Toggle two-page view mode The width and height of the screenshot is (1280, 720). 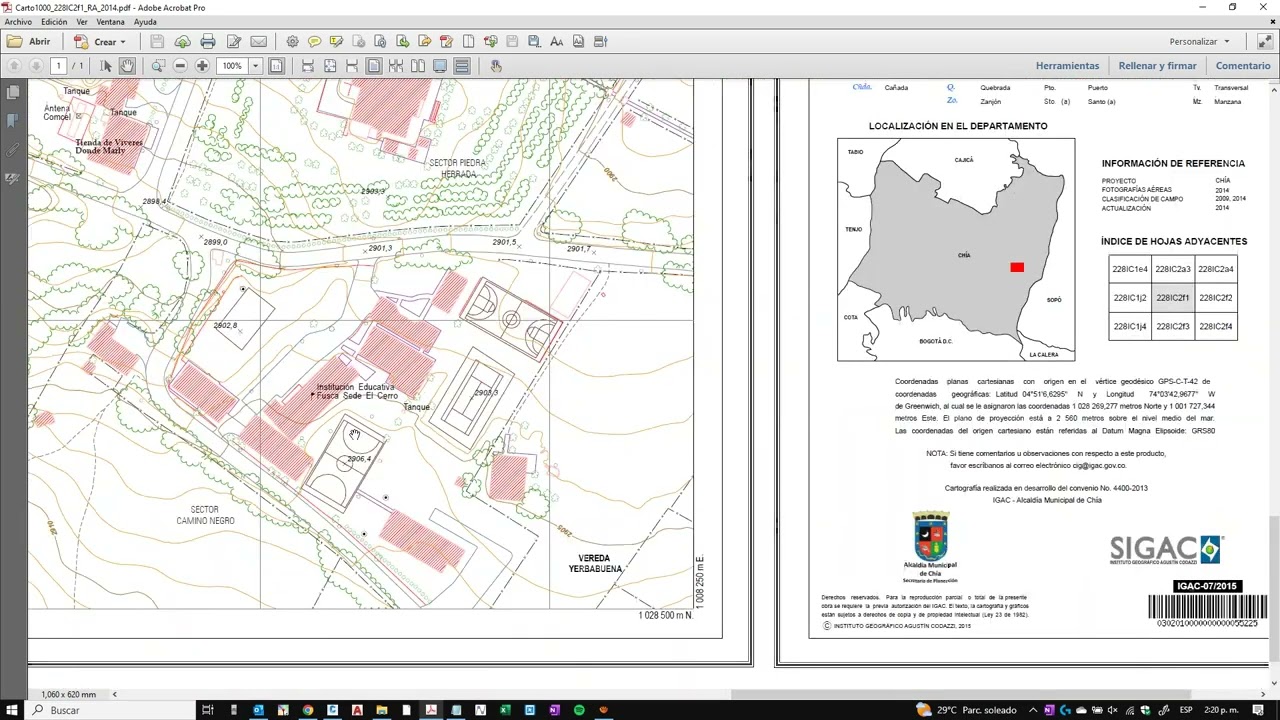pyautogui.click(x=418, y=66)
